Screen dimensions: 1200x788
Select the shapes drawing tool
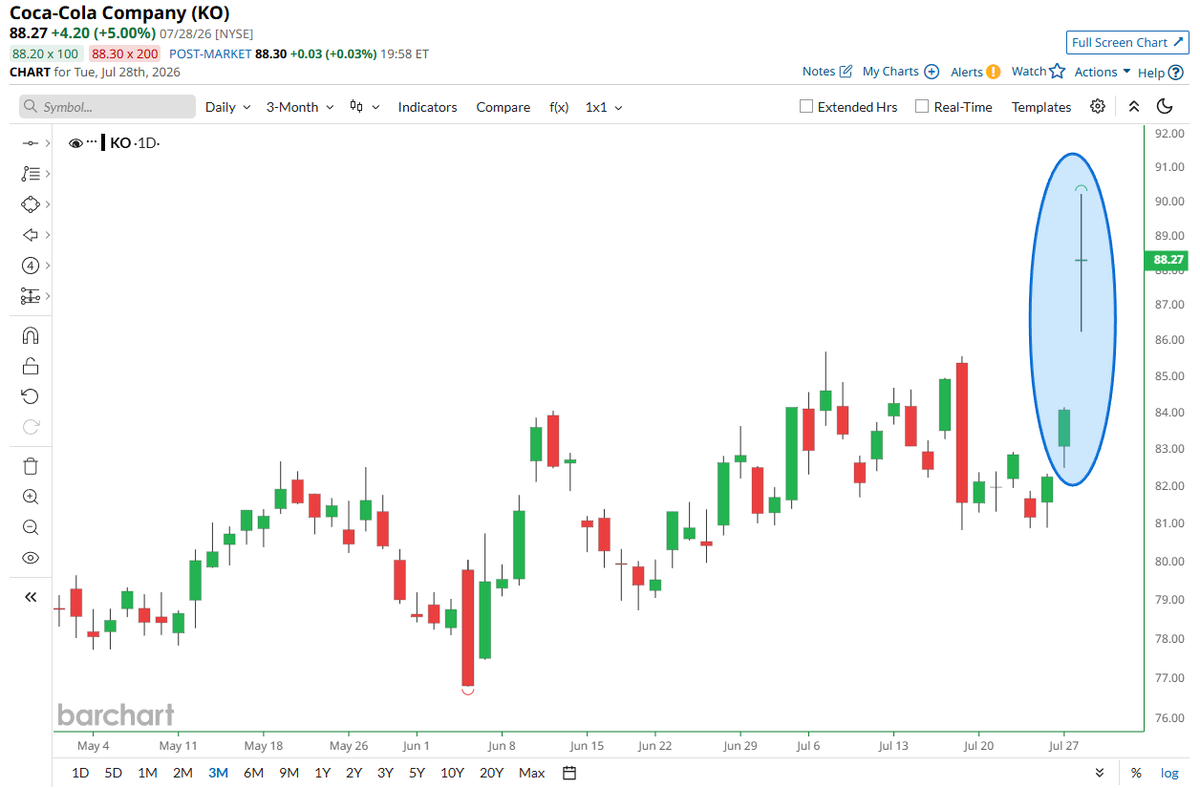coord(29,204)
